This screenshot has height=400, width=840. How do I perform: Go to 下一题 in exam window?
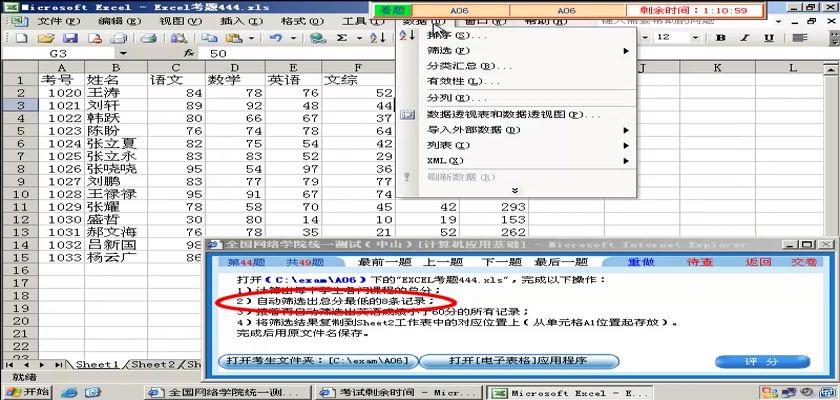(501, 262)
